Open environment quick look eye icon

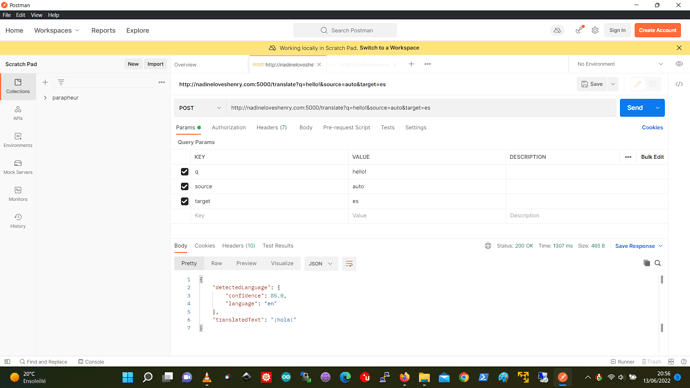679,64
